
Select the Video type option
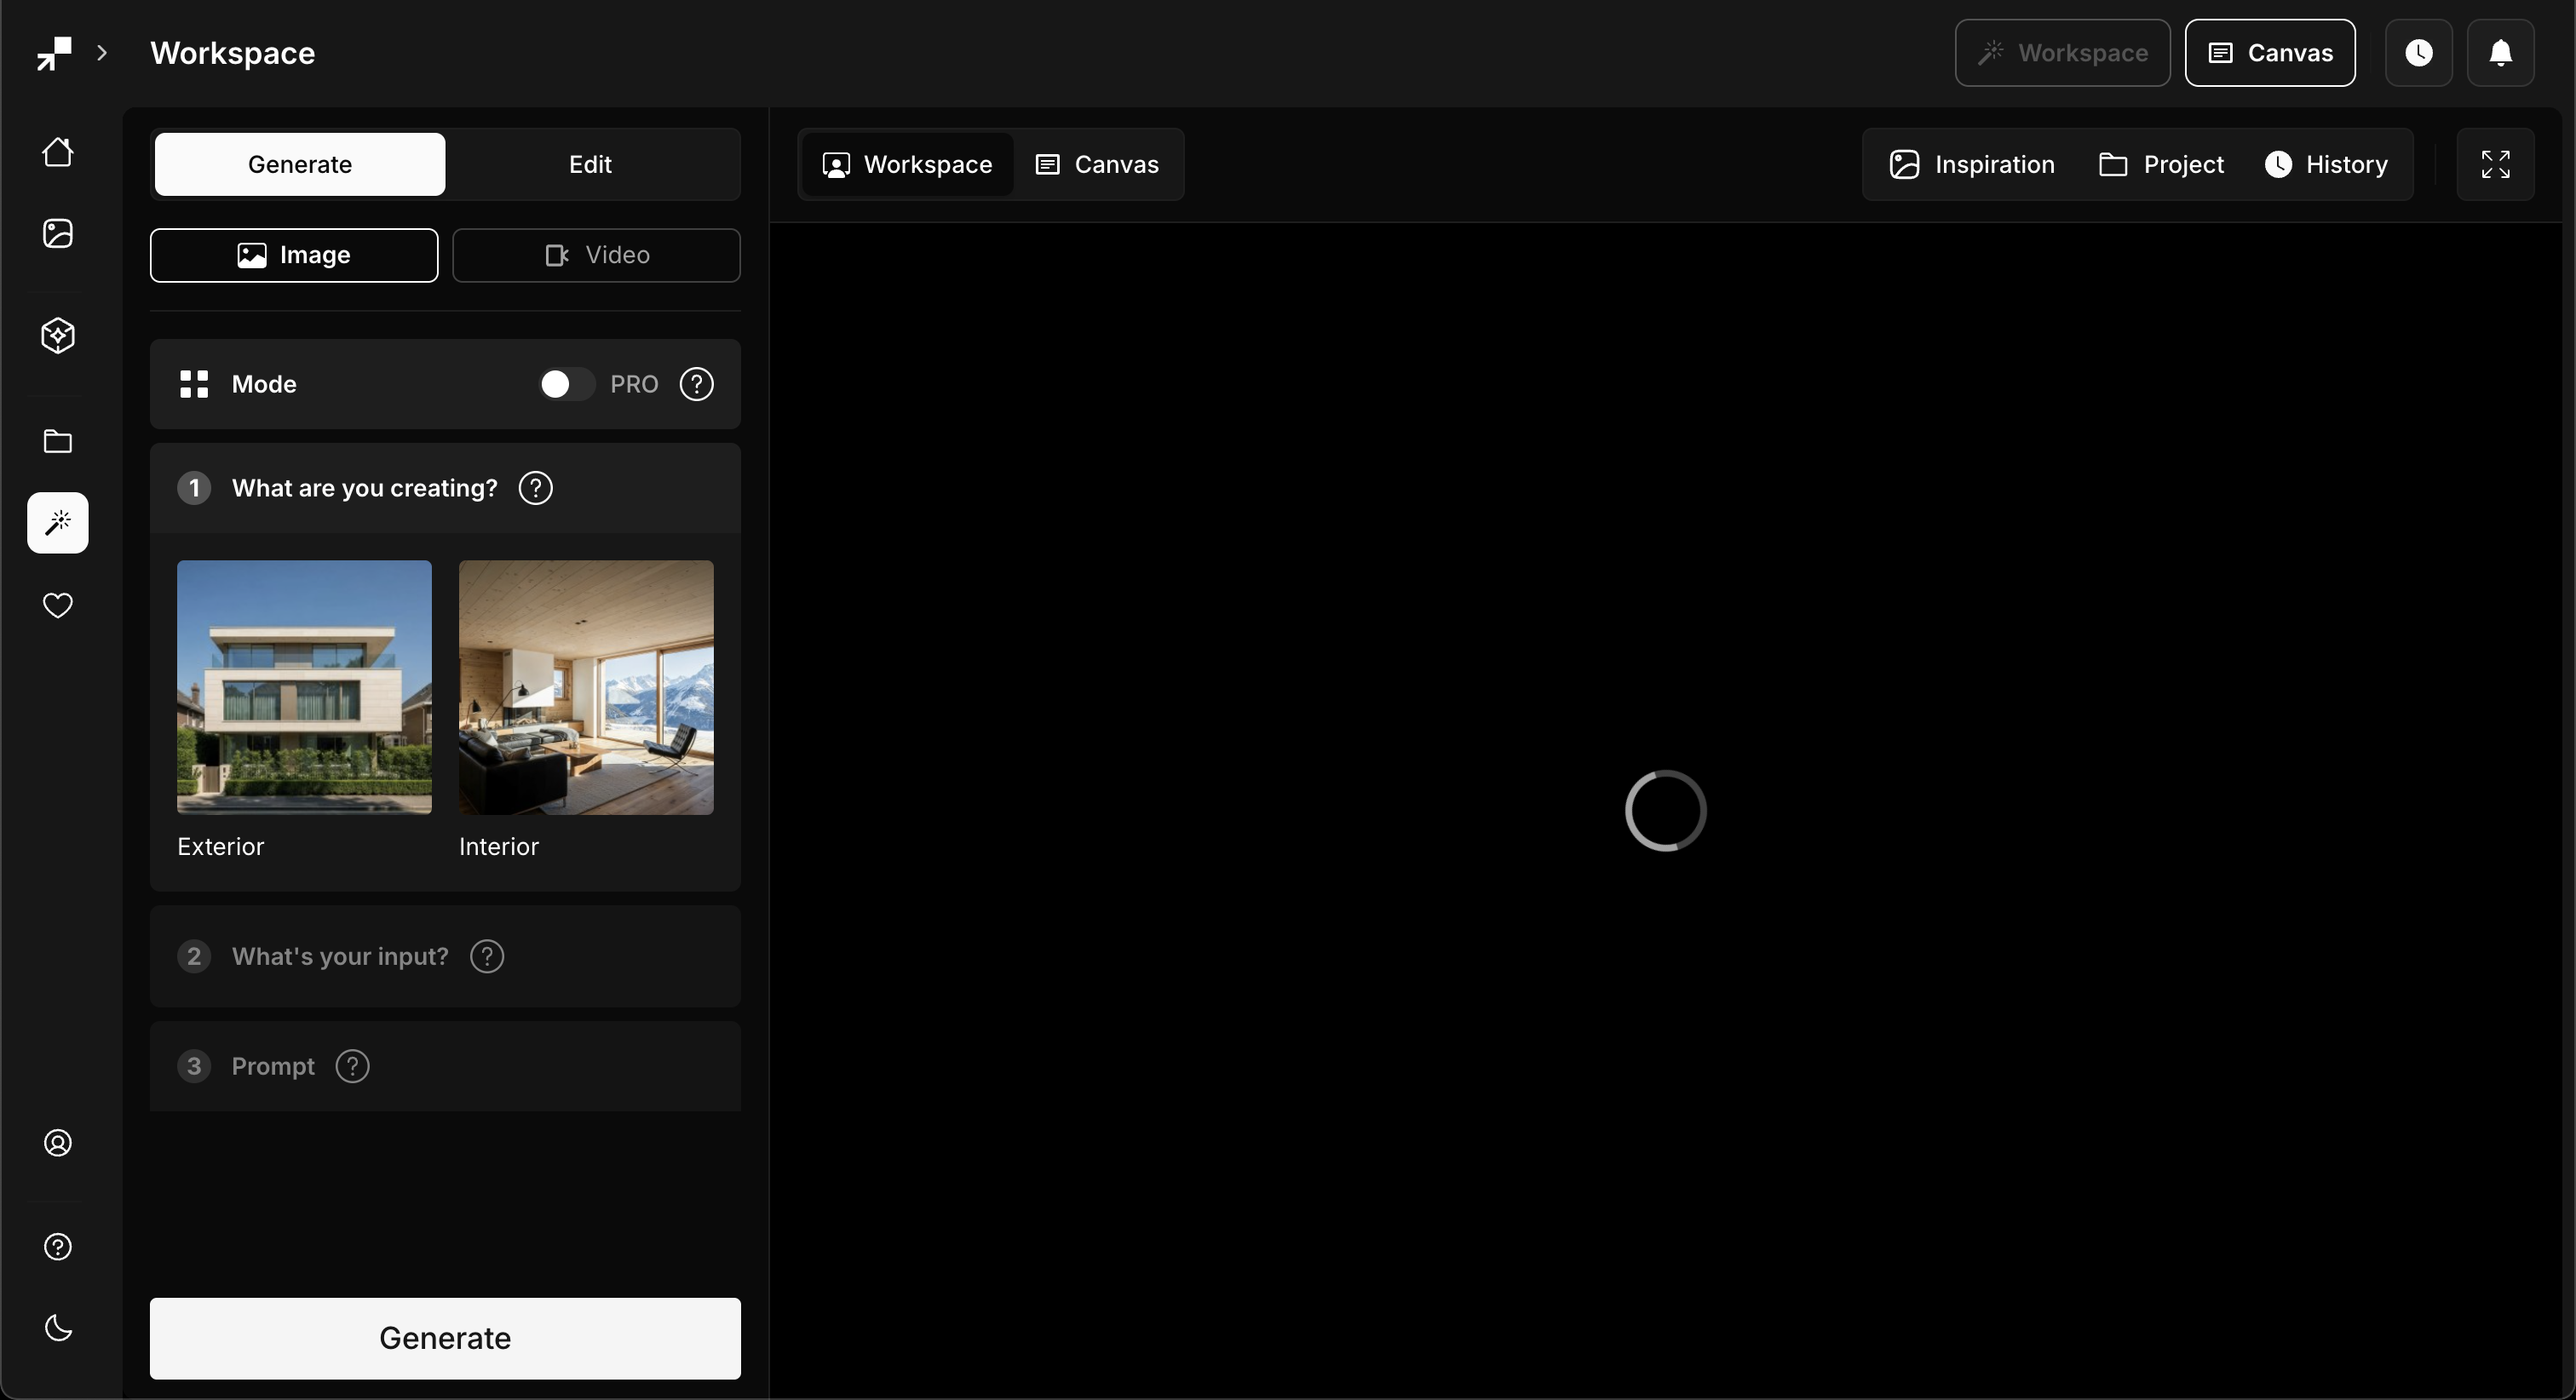(x=596, y=255)
